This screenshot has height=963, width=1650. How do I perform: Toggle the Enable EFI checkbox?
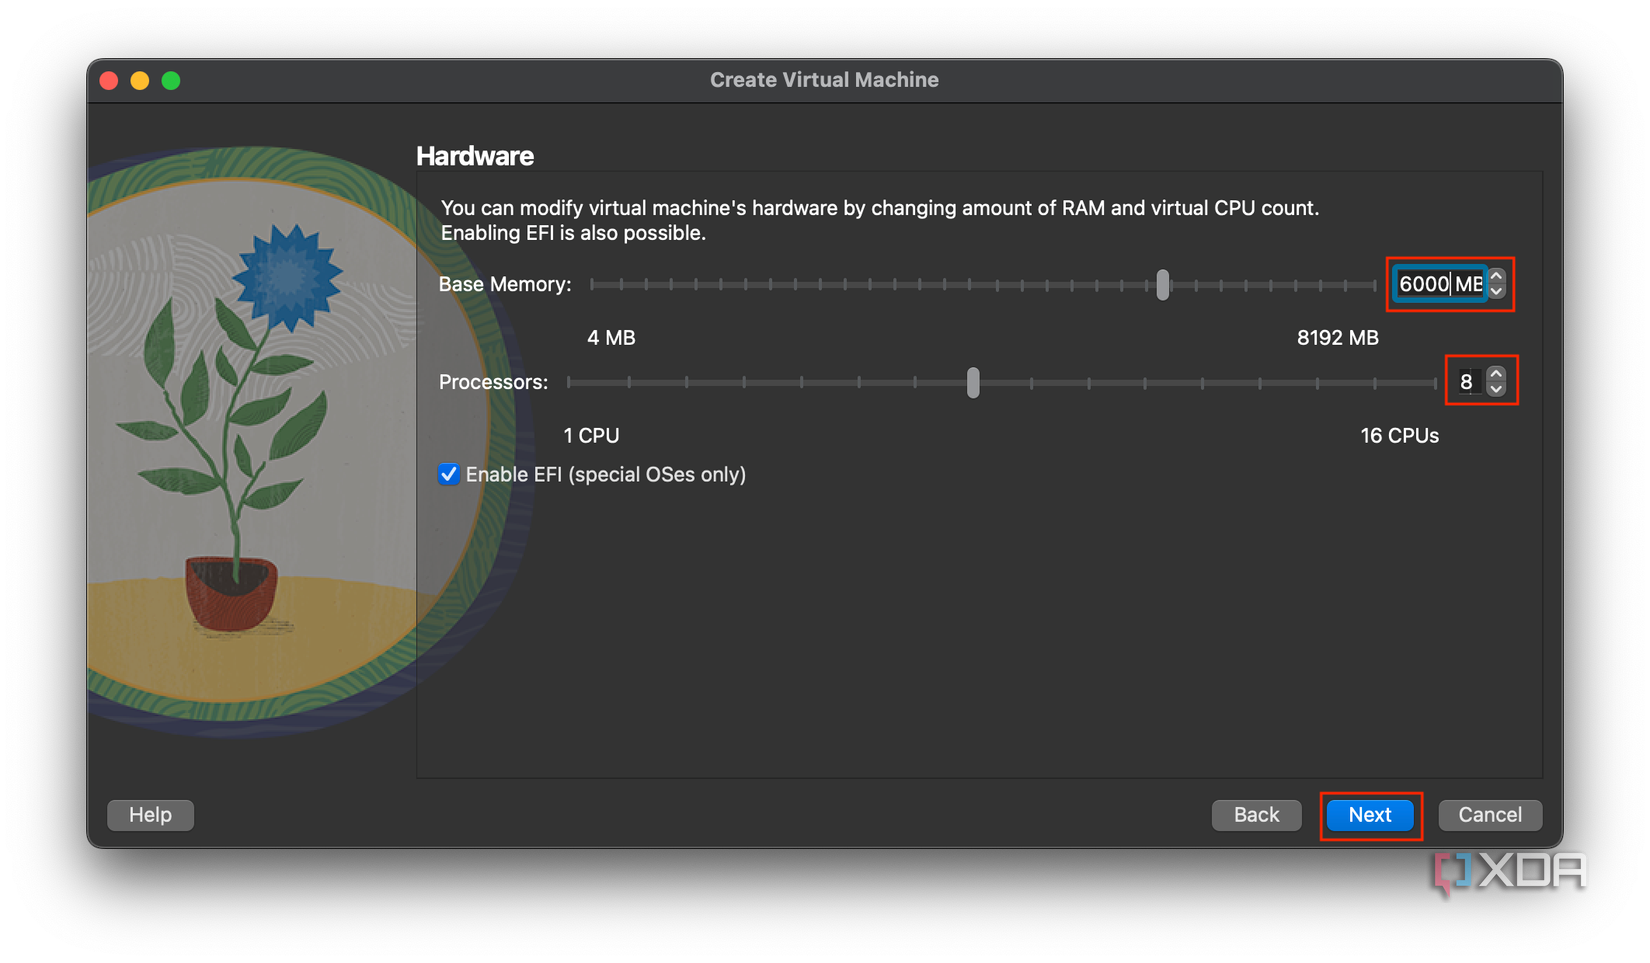448,474
